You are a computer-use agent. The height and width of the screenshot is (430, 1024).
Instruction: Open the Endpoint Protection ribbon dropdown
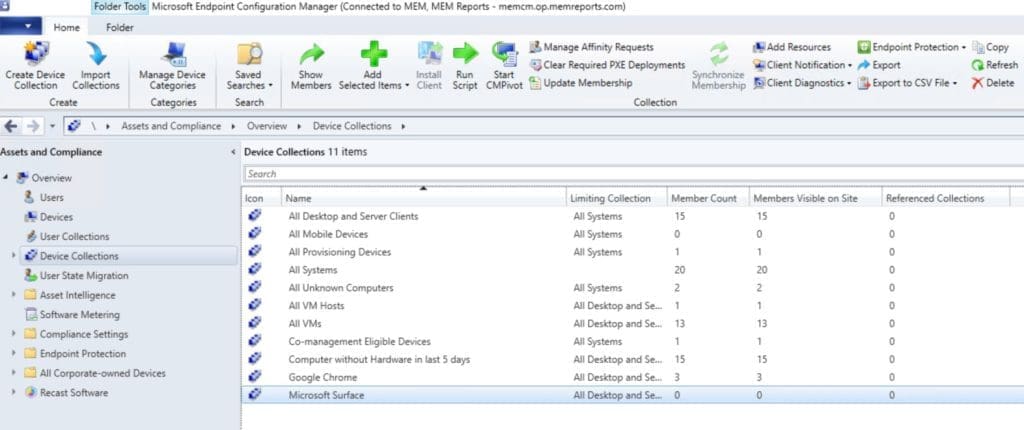911,47
